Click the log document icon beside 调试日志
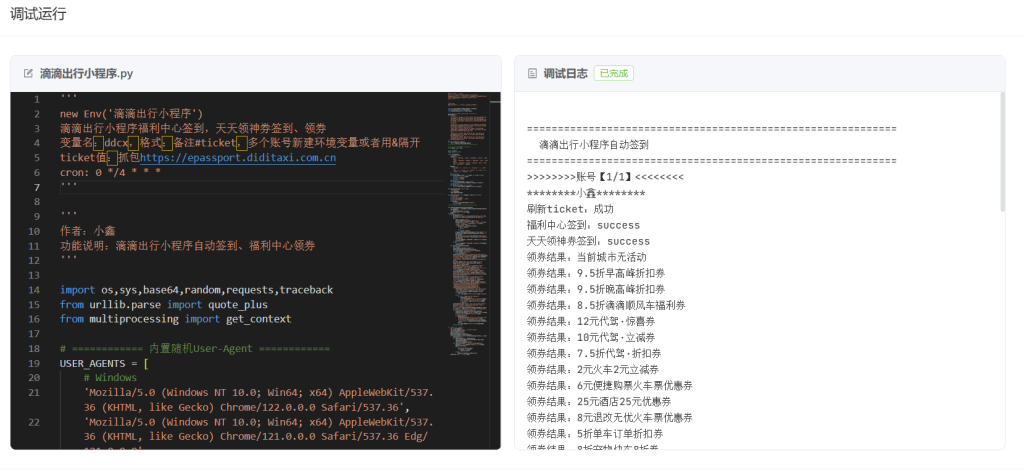 tap(532, 74)
